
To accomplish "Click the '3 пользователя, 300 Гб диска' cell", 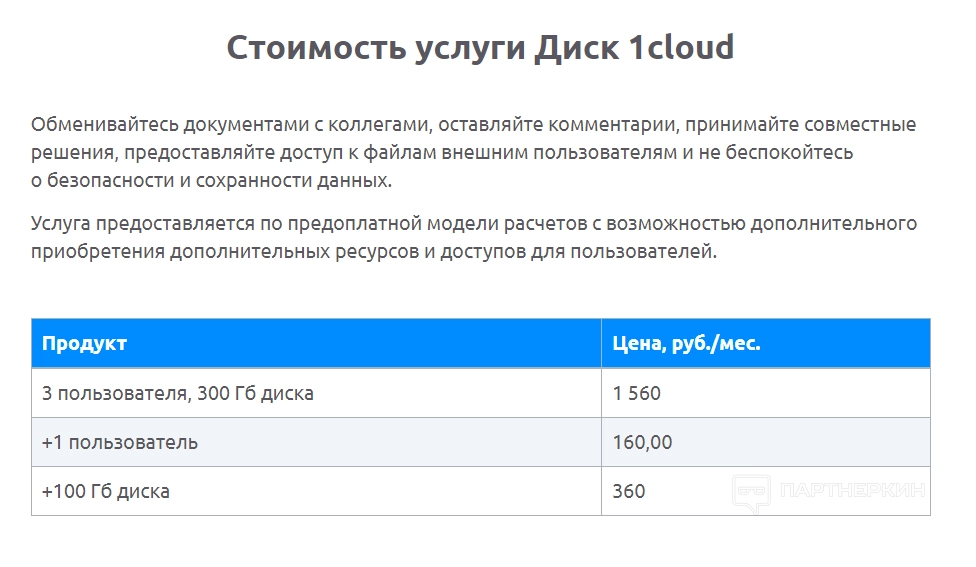I will (x=178, y=393).
